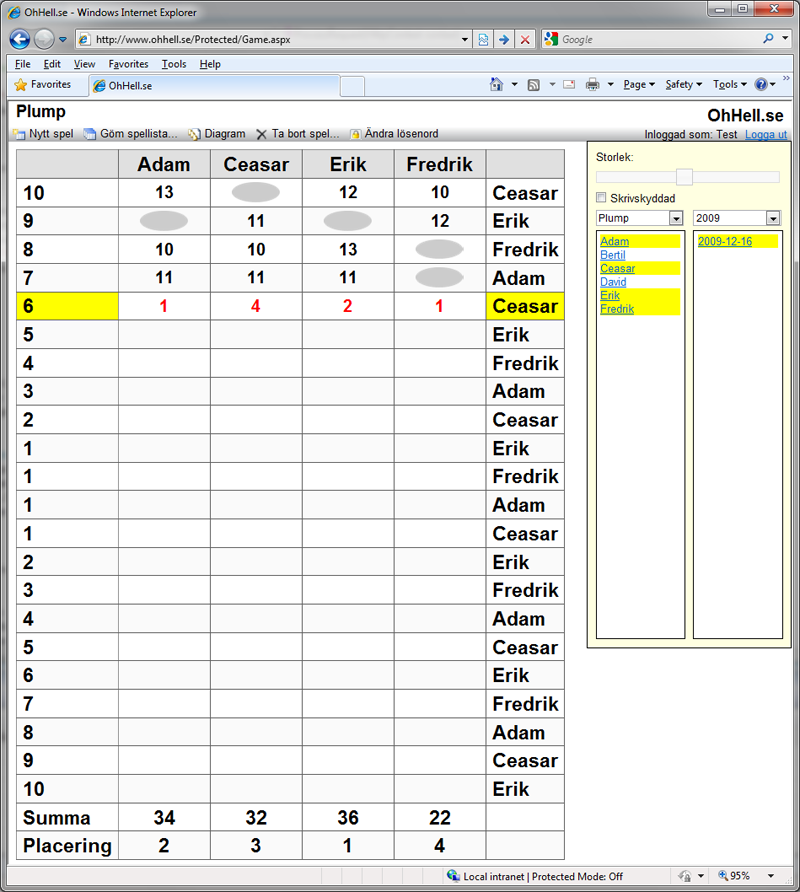
Task: Click the Göm spellista icon
Action: pyautogui.click(x=90, y=134)
